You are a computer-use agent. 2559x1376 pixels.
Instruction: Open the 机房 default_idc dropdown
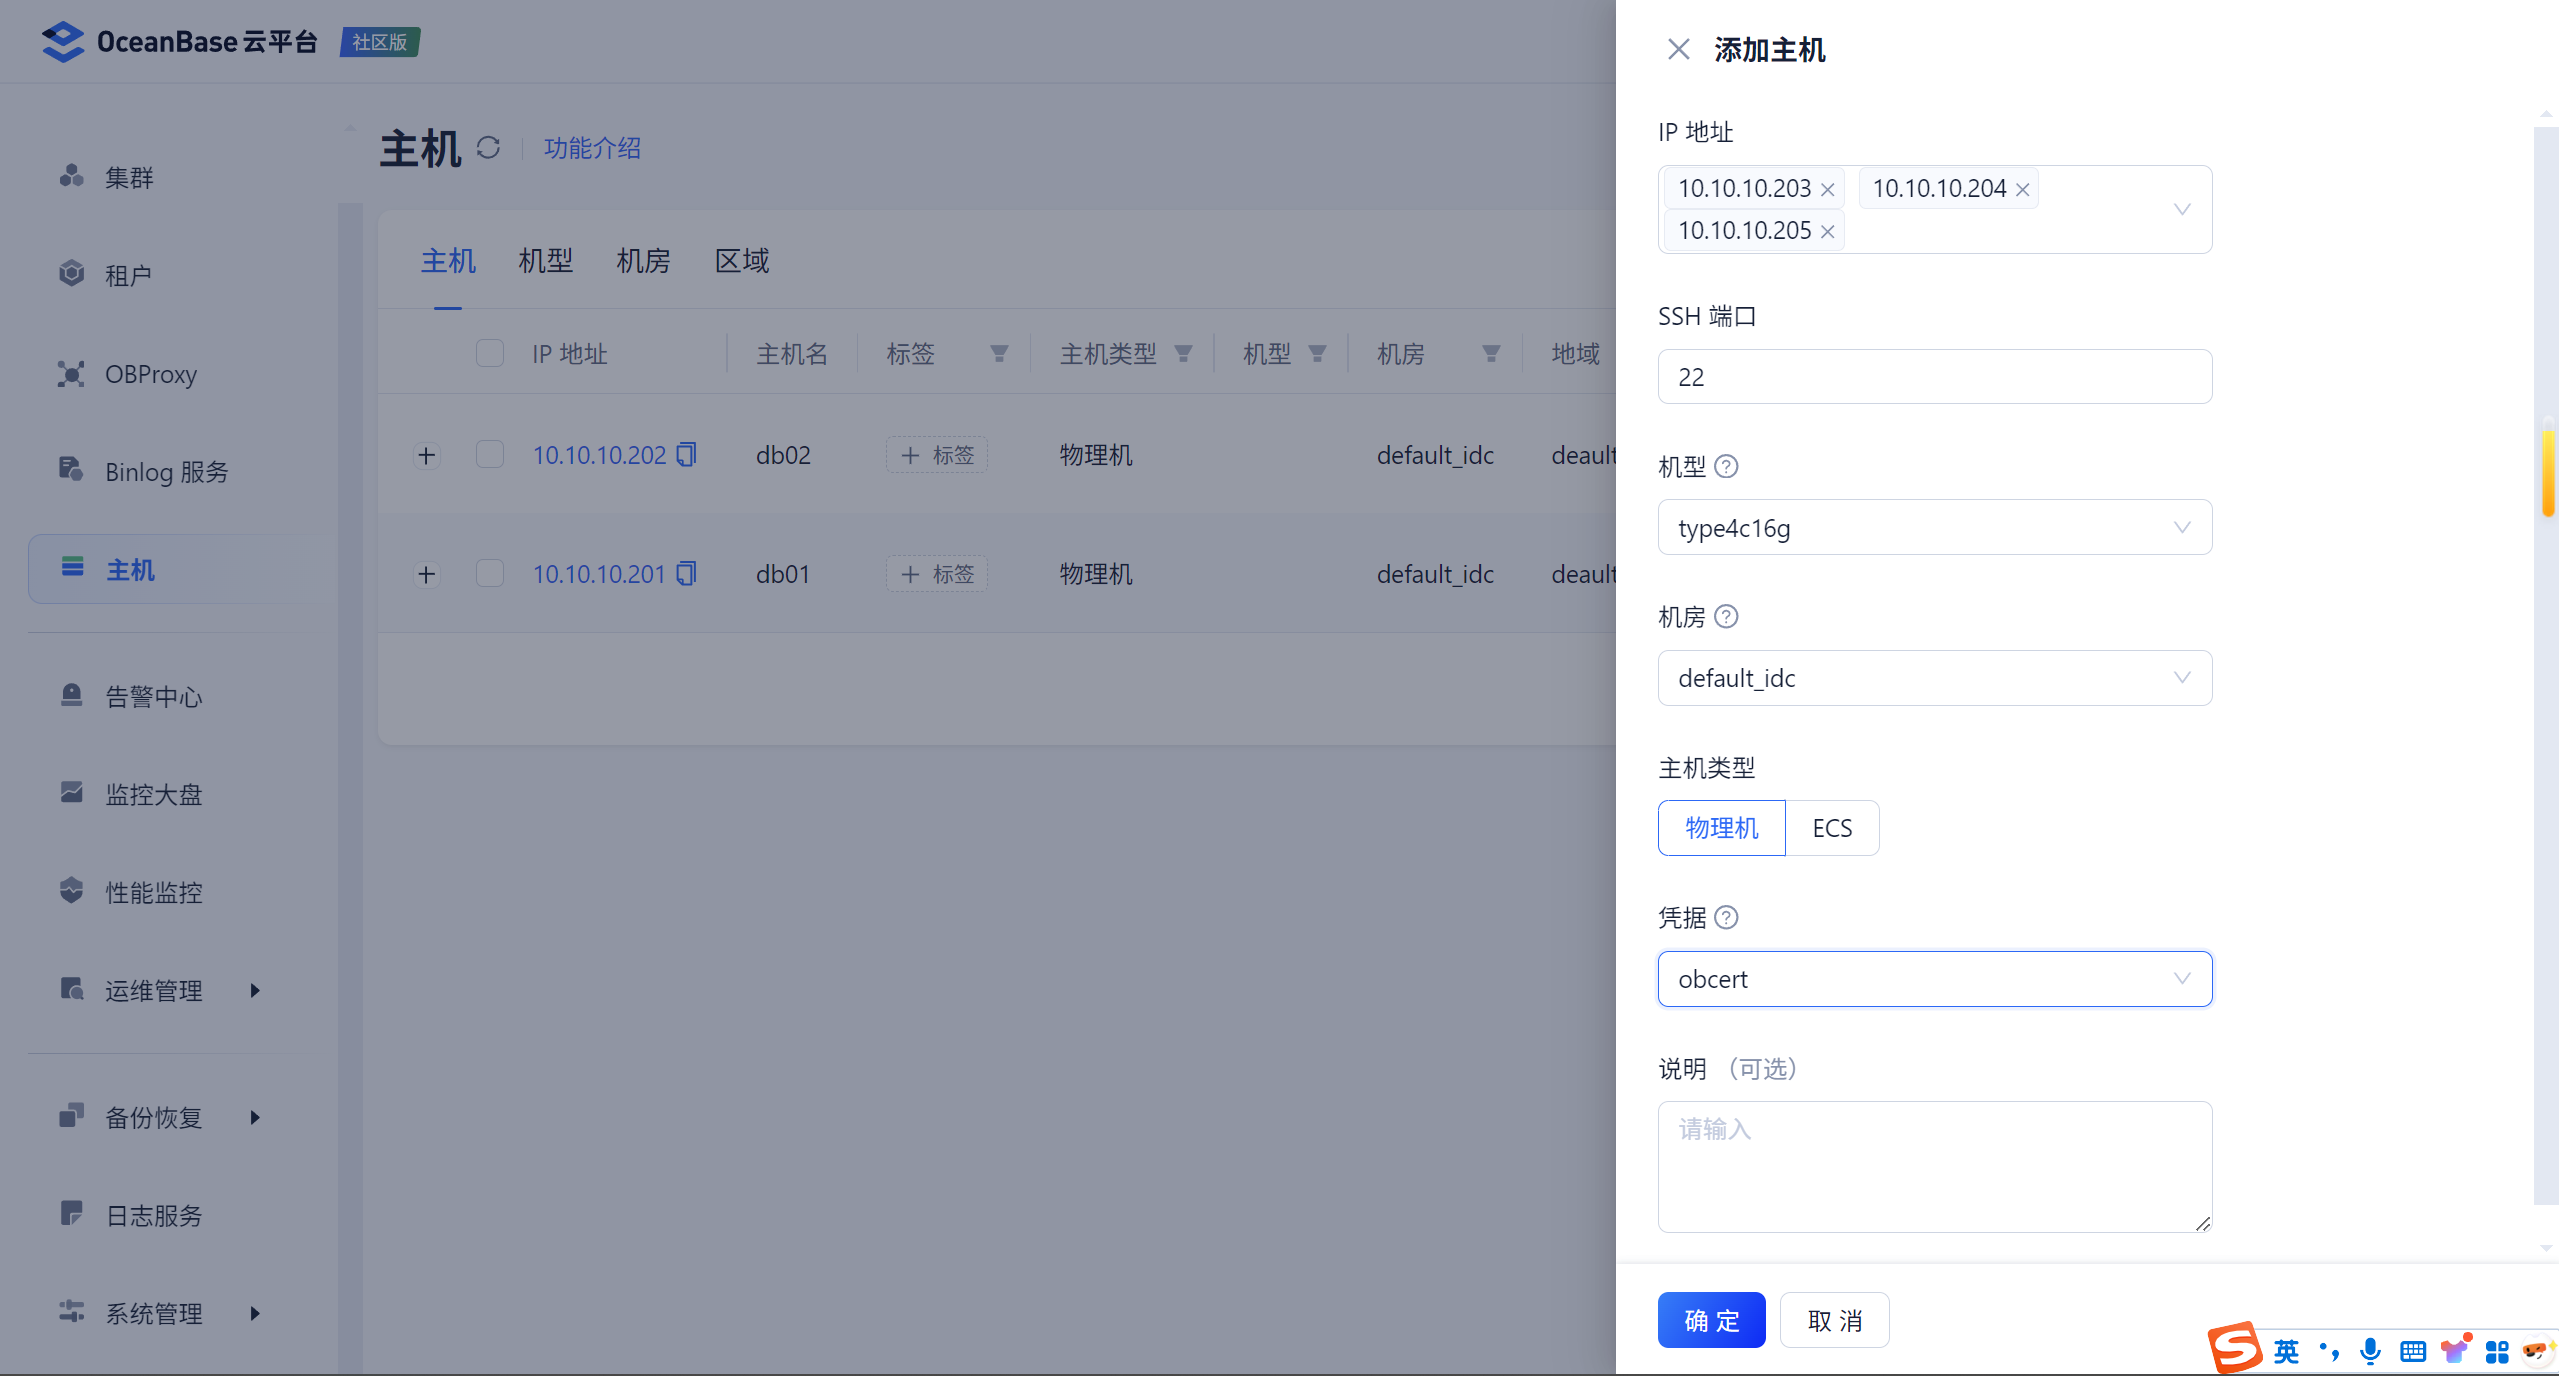pos(1934,678)
